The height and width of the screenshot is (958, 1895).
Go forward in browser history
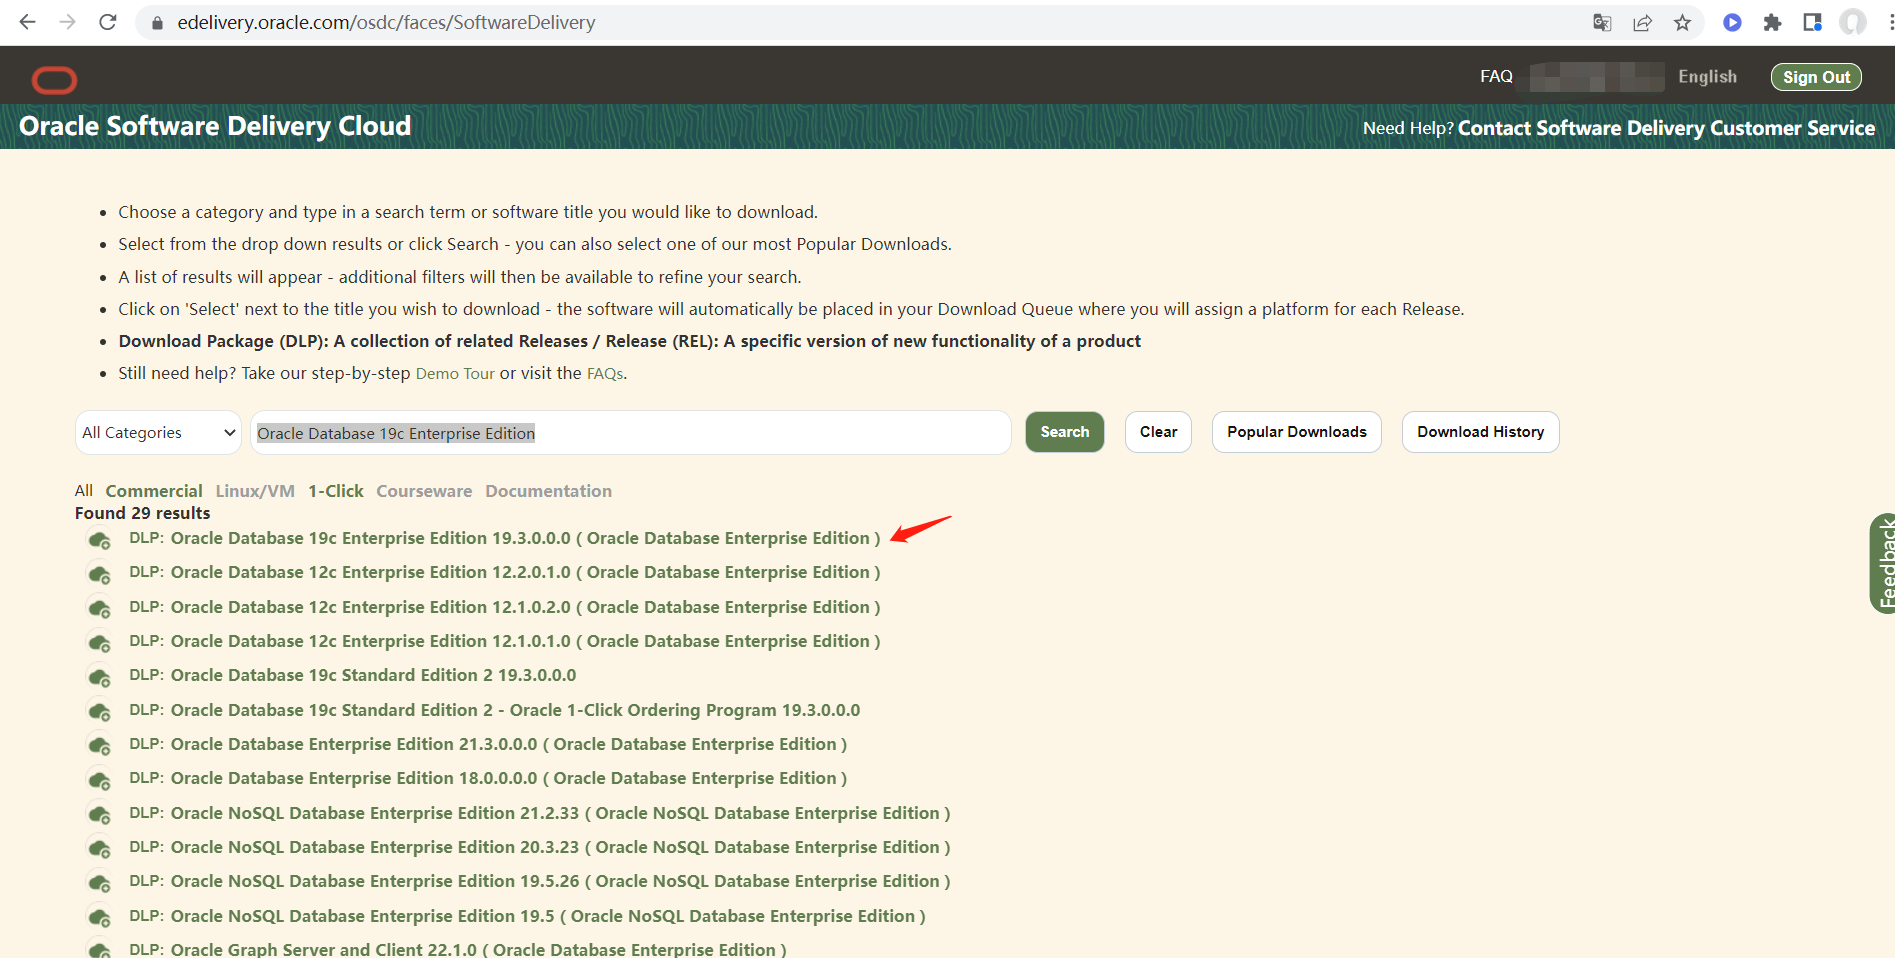point(67,22)
